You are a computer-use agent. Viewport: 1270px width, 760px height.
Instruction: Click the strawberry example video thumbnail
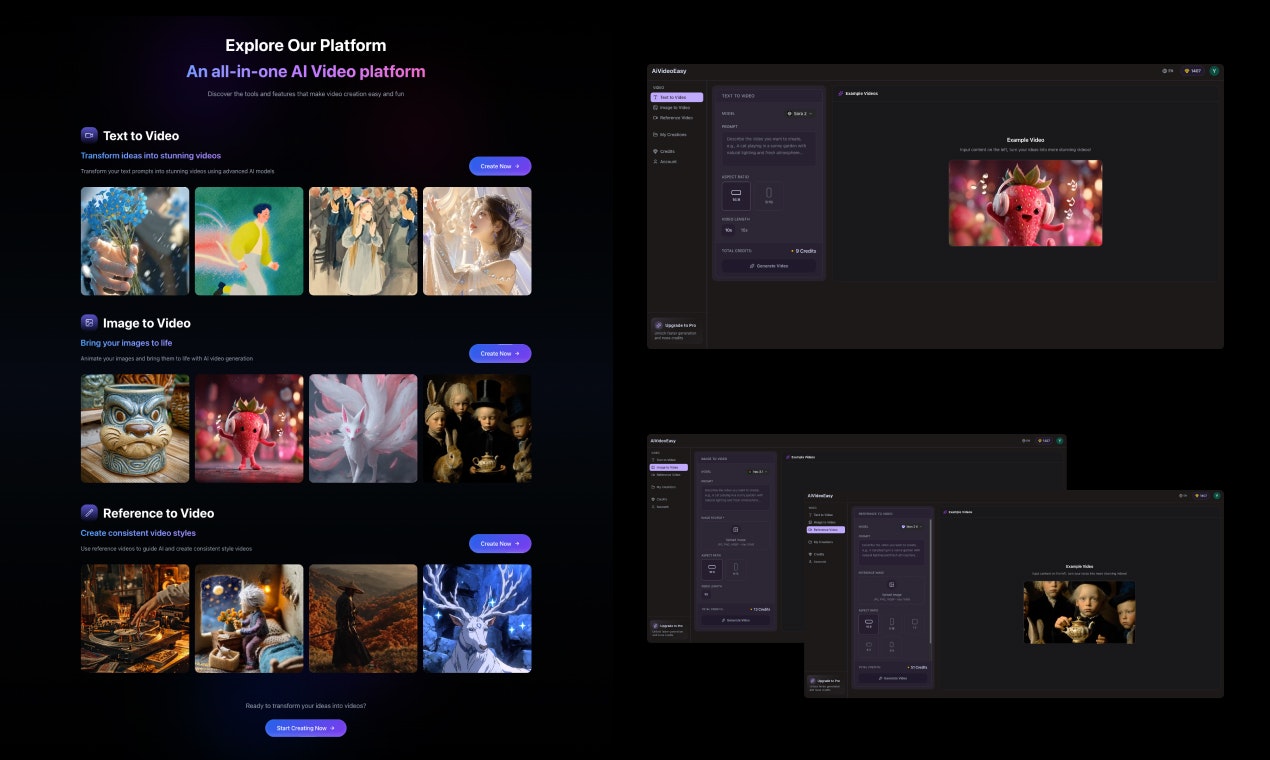(x=1025, y=202)
